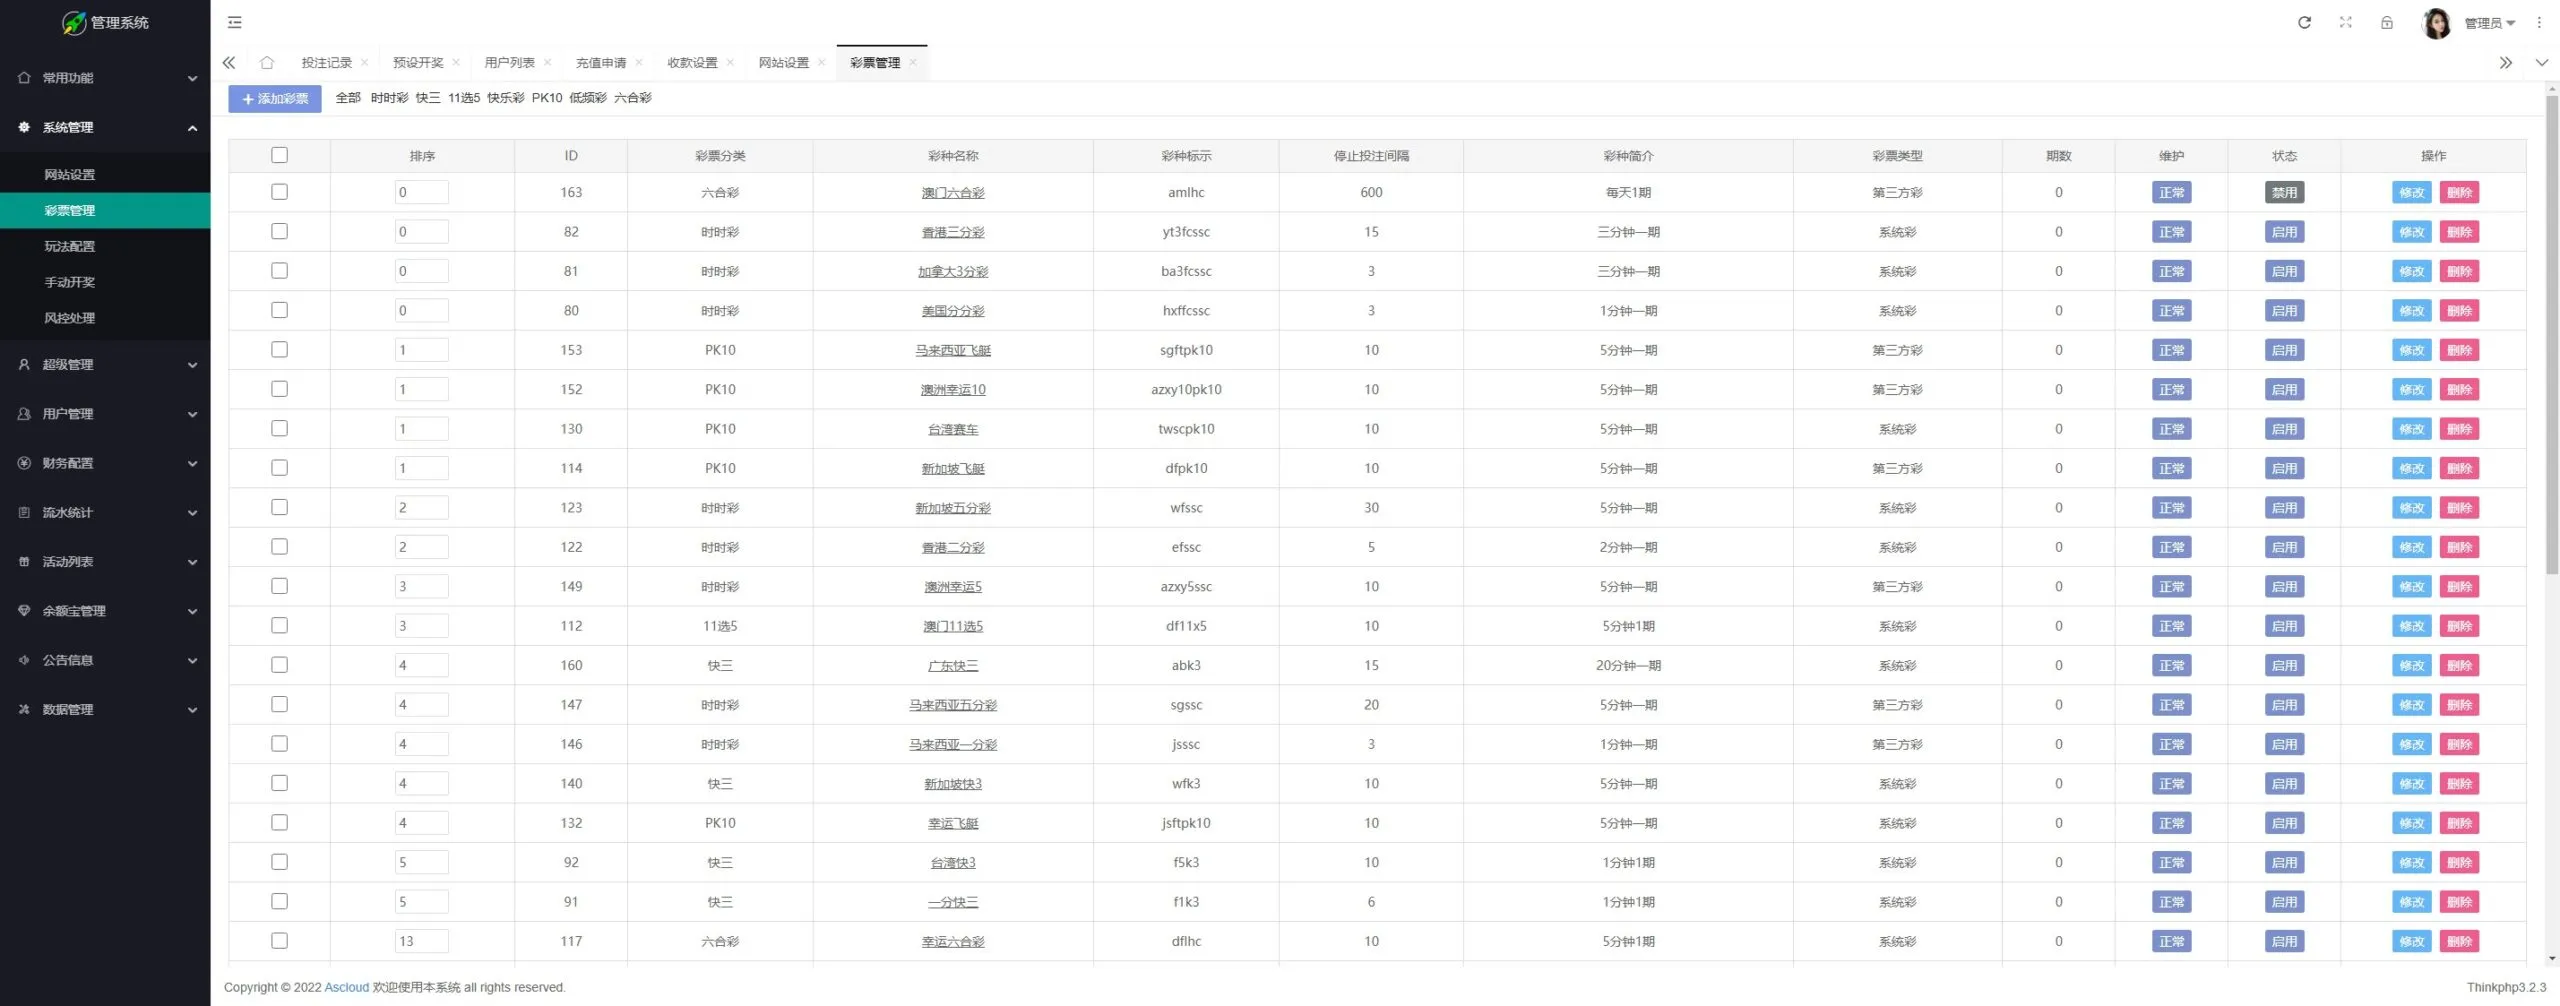This screenshot has width=2560, height=1006.
Task: Tick the checkbox for ID 153 row
Action: tap(279, 350)
